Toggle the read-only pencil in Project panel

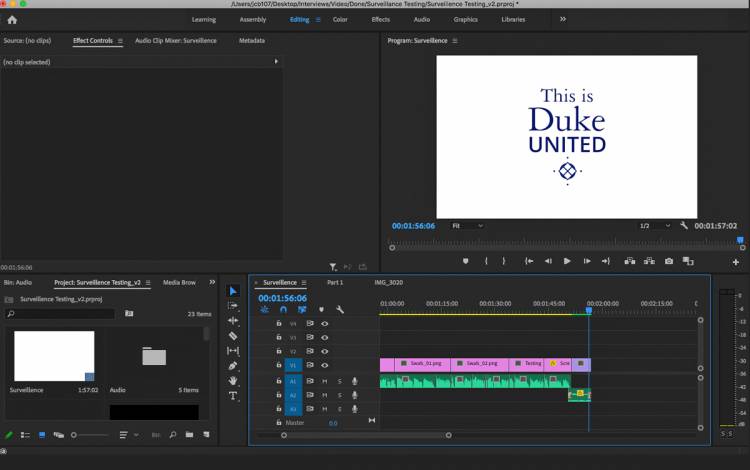point(9,435)
